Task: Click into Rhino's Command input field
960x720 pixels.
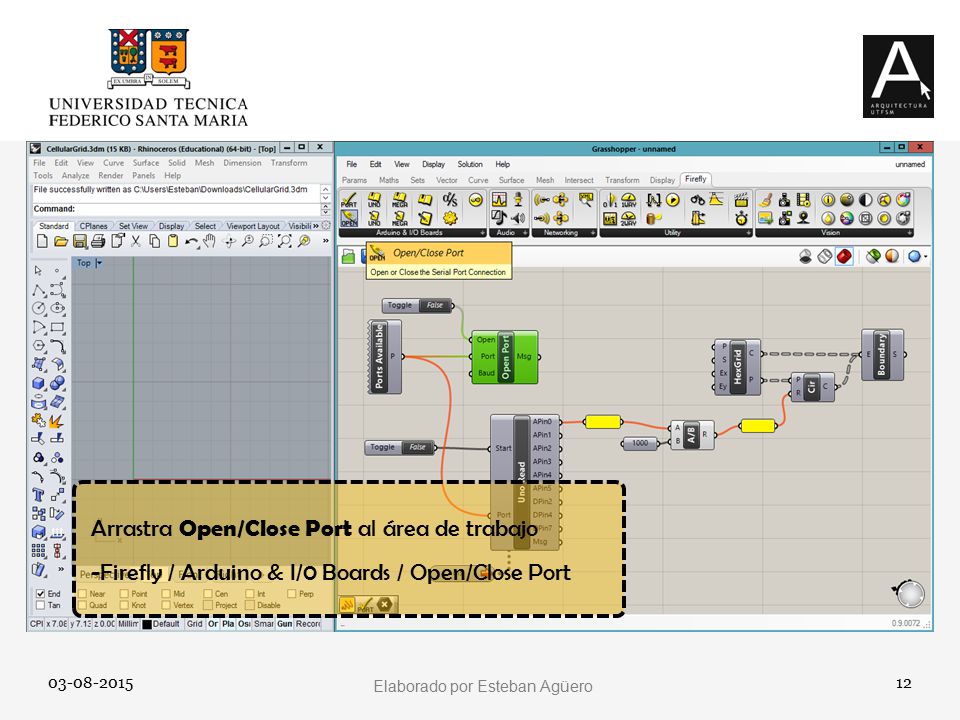Action: click(176, 209)
